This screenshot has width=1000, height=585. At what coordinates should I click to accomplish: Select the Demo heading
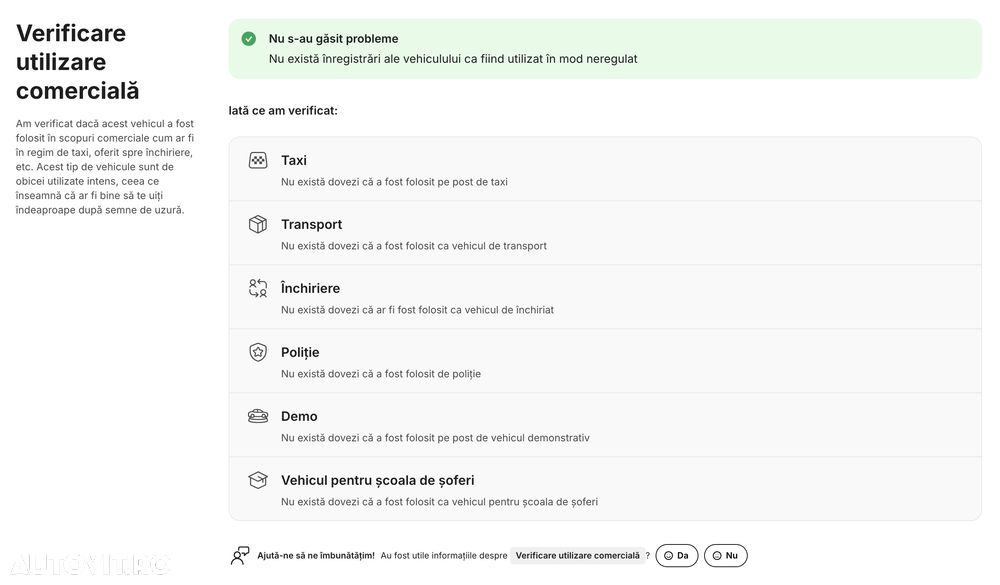(x=299, y=416)
